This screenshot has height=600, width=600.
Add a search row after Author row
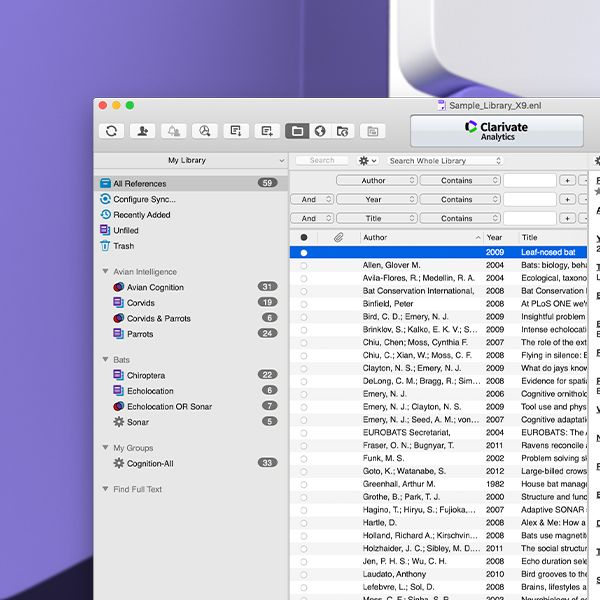pos(567,180)
